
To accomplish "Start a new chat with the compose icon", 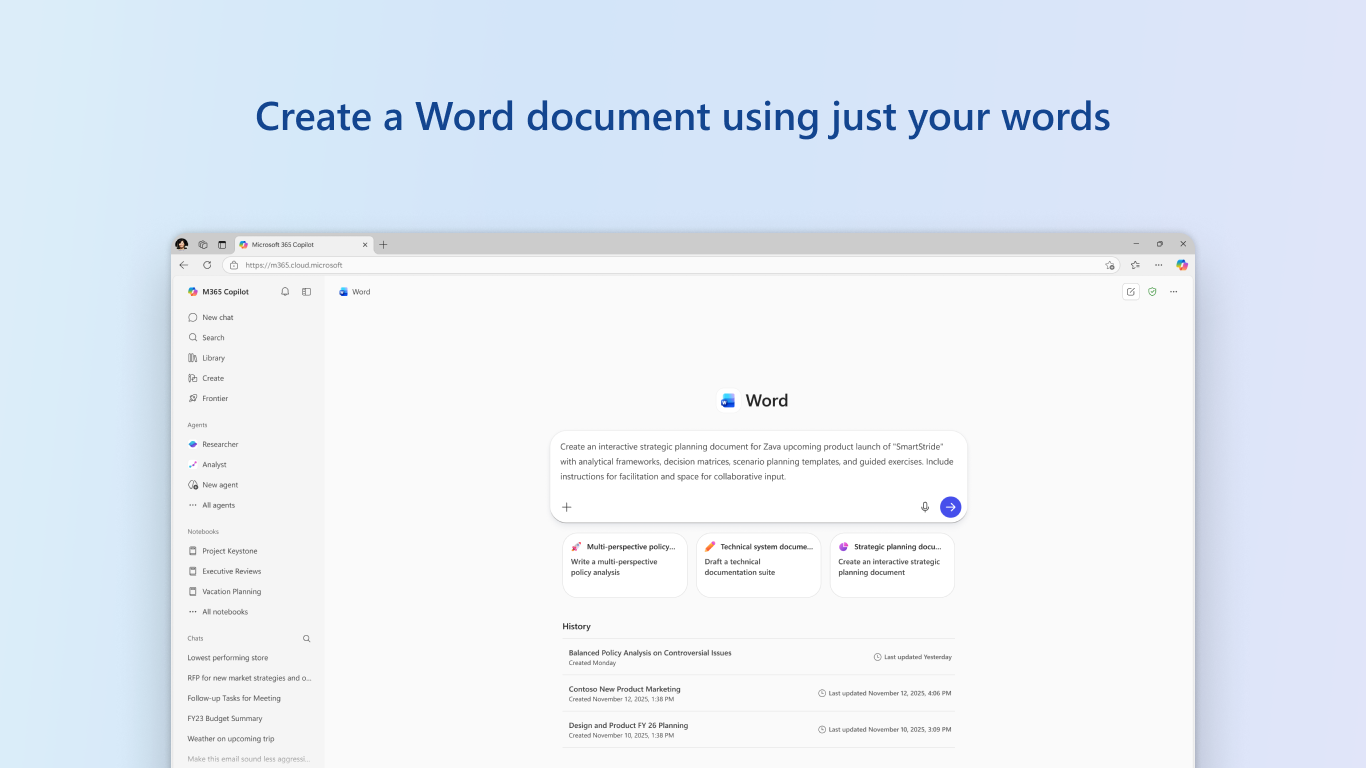I will point(1131,292).
